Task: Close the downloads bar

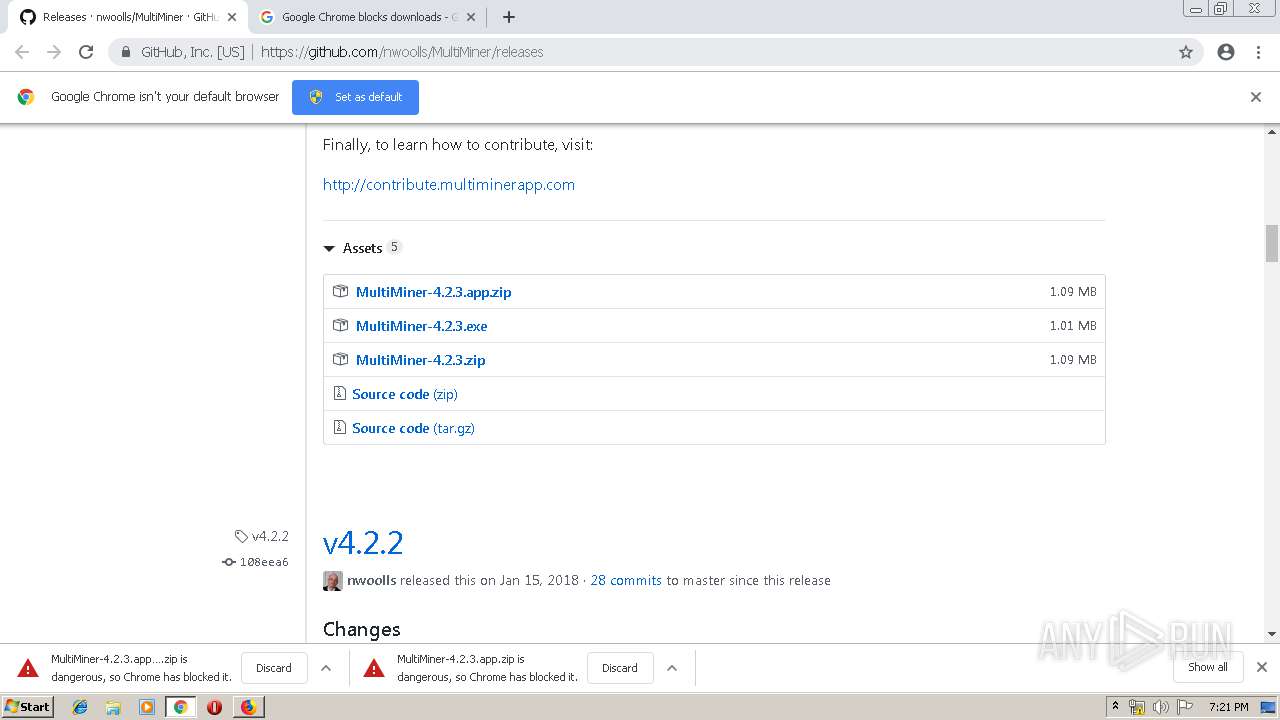Action: [1262, 667]
